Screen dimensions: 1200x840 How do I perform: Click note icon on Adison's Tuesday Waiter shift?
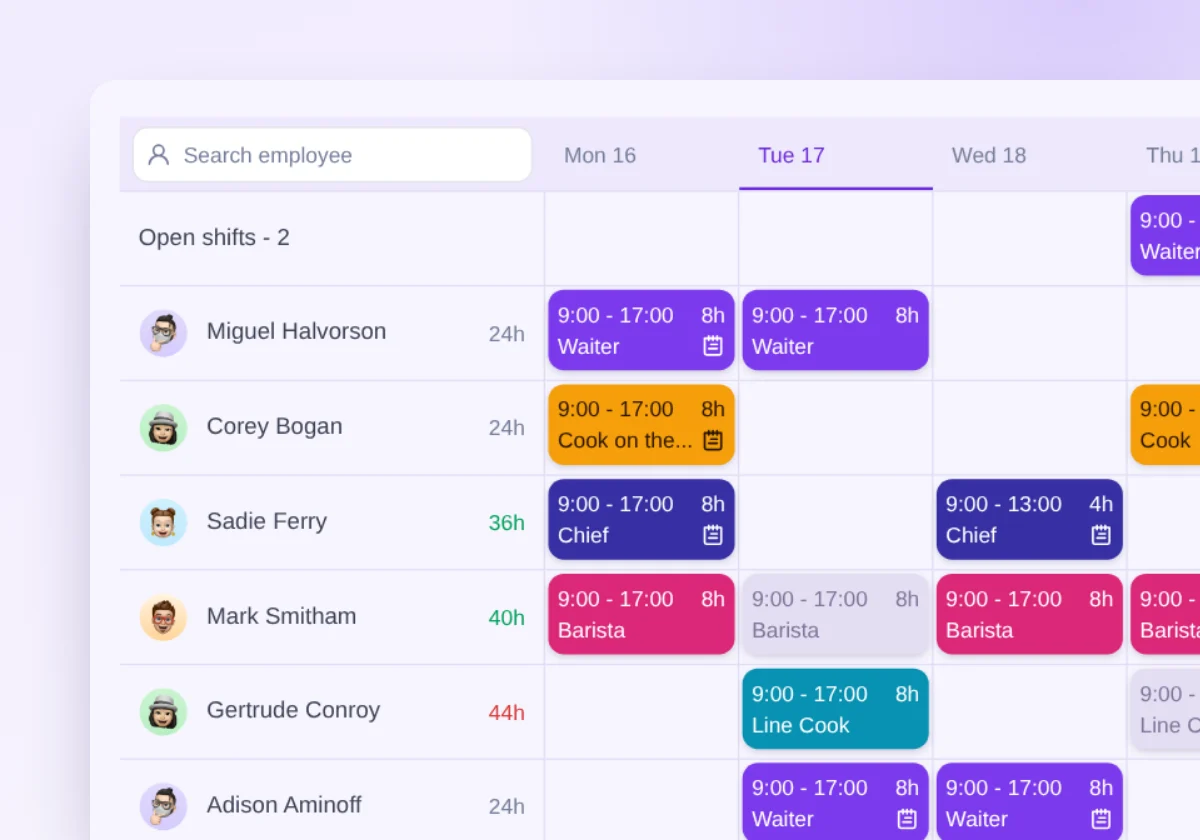[907, 818]
